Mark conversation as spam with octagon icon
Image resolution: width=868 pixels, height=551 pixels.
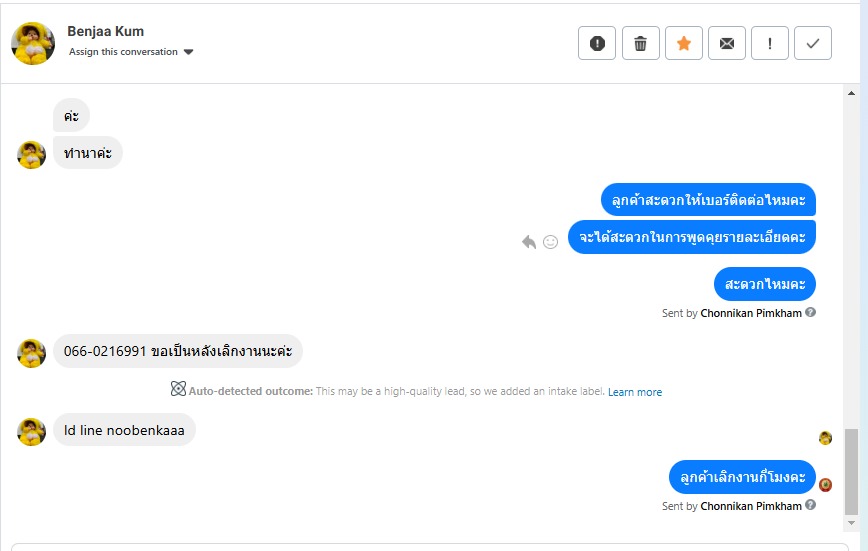[597, 43]
